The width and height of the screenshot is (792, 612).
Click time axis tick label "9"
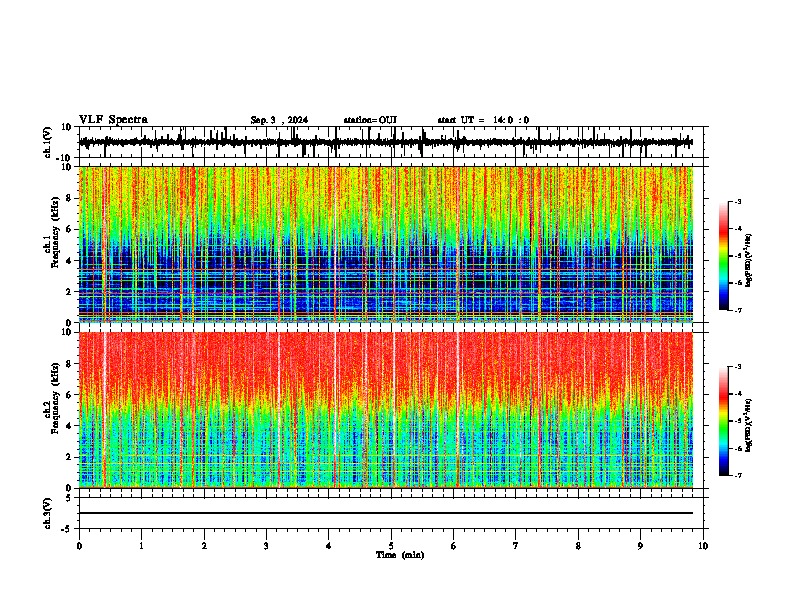[640, 546]
